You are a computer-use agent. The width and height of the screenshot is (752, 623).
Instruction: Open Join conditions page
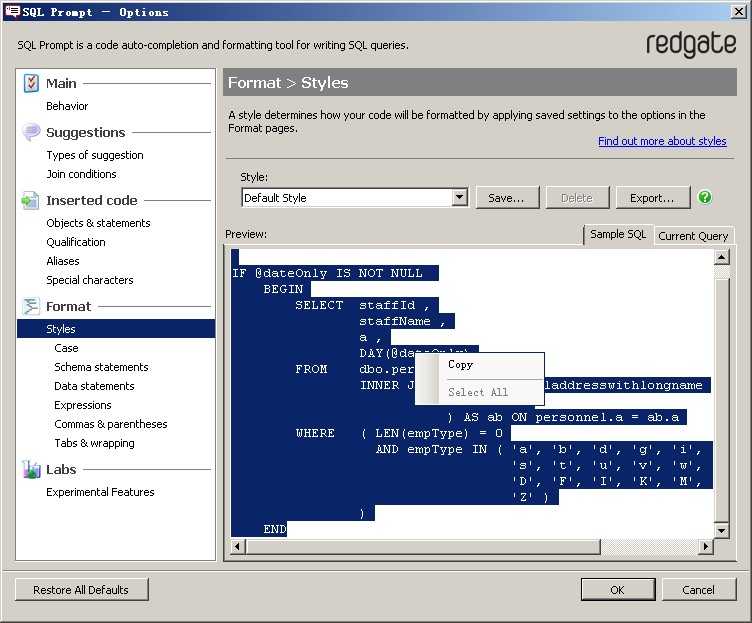[82, 174]
